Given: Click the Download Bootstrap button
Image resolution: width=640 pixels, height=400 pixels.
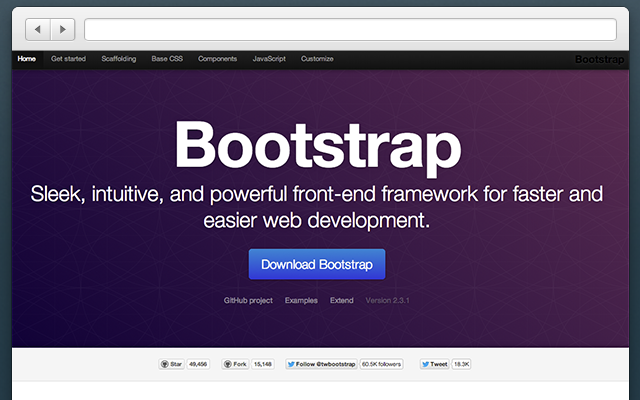Looking at the screenshot, I should tap(317, 264).
